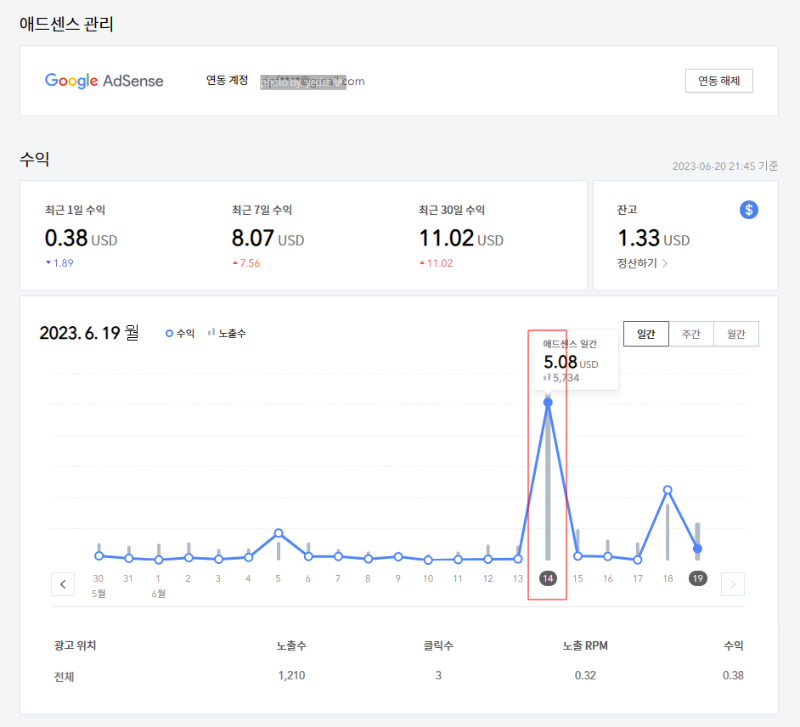Click the Google AdSense logo

pyautogui.click(x=104, y=81)
